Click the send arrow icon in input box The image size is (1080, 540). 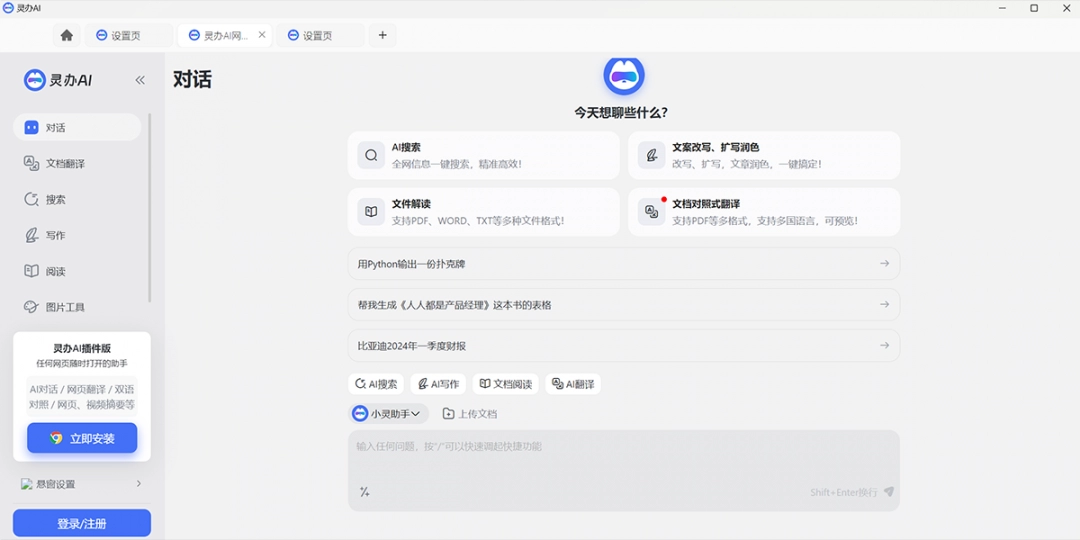pyautogui.click(x=888, y=492)
